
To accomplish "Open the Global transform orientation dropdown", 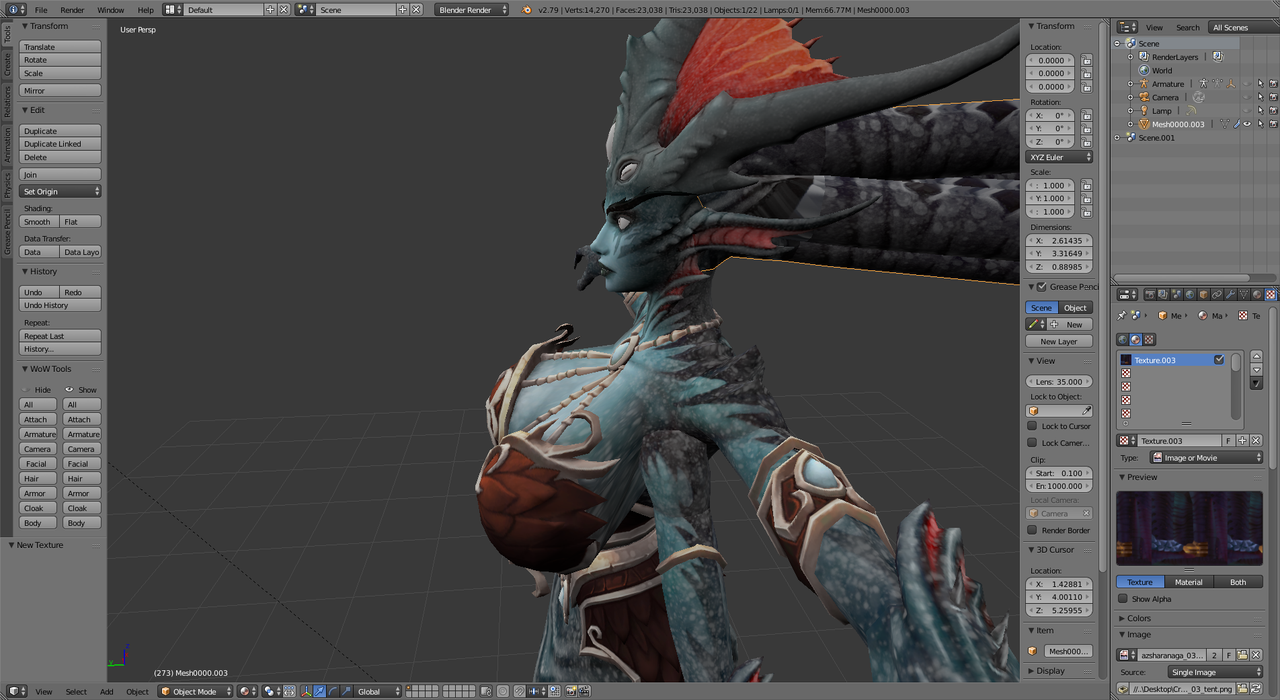I will click(x=379, y=691).
